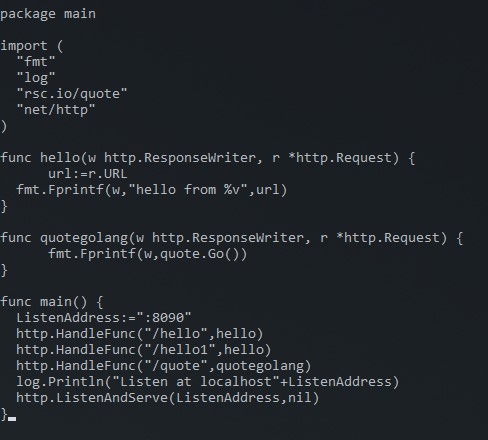Click the 'package main' line
The height and width of the screenshot is (440, 488).
point(48,14)
